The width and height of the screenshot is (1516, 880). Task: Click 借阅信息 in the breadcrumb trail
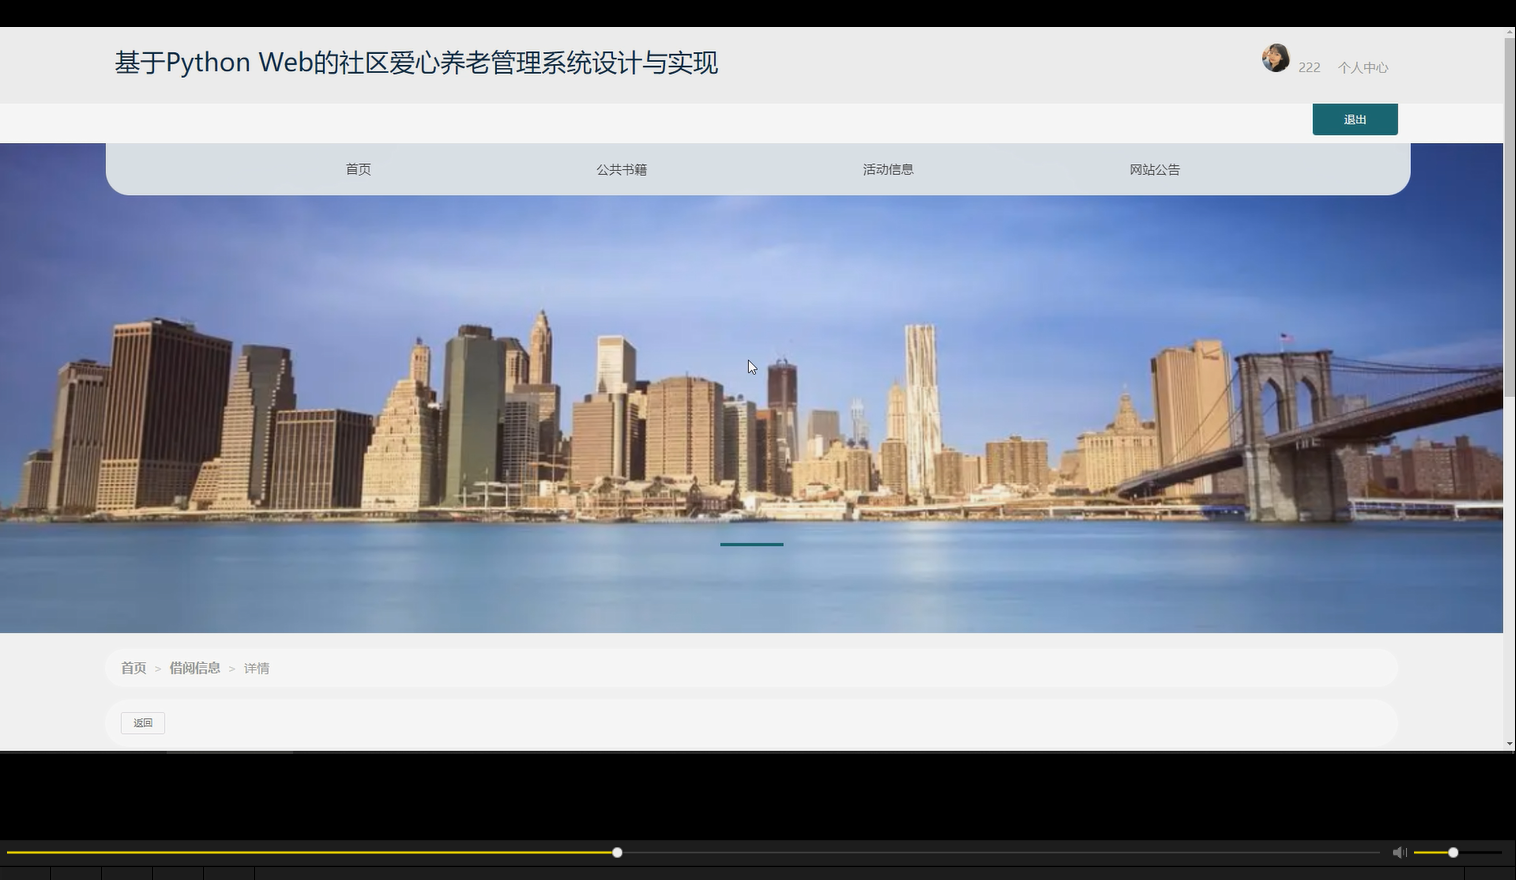pos(195,667)
